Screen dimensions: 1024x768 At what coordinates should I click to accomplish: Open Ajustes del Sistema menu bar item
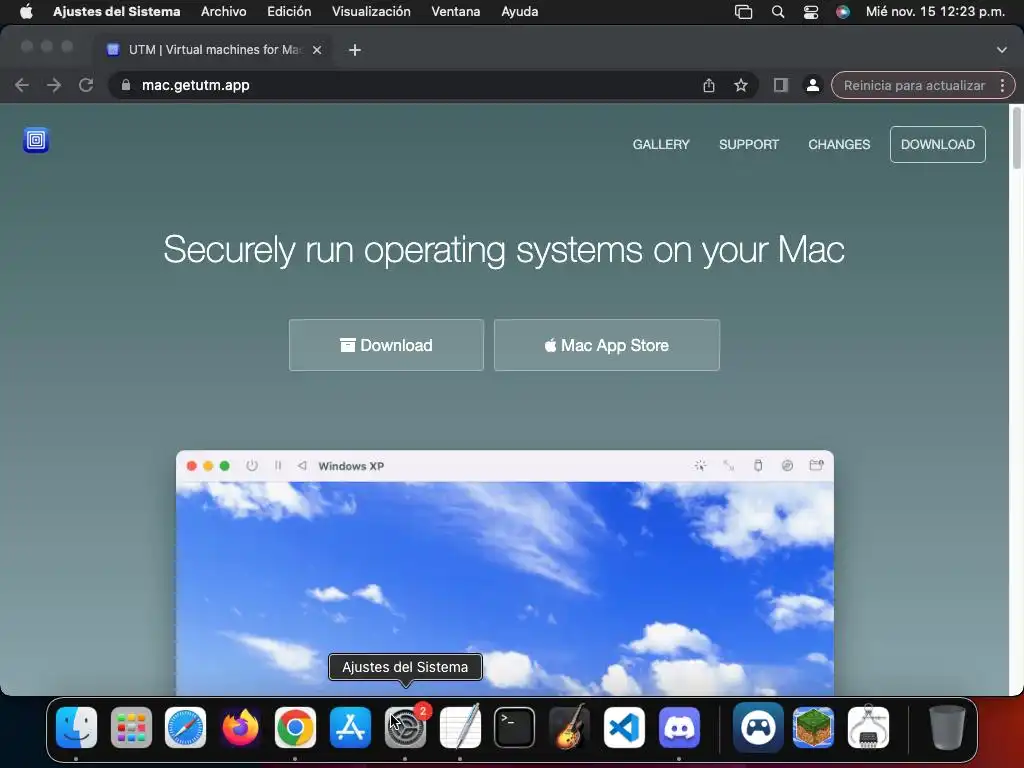116,11
